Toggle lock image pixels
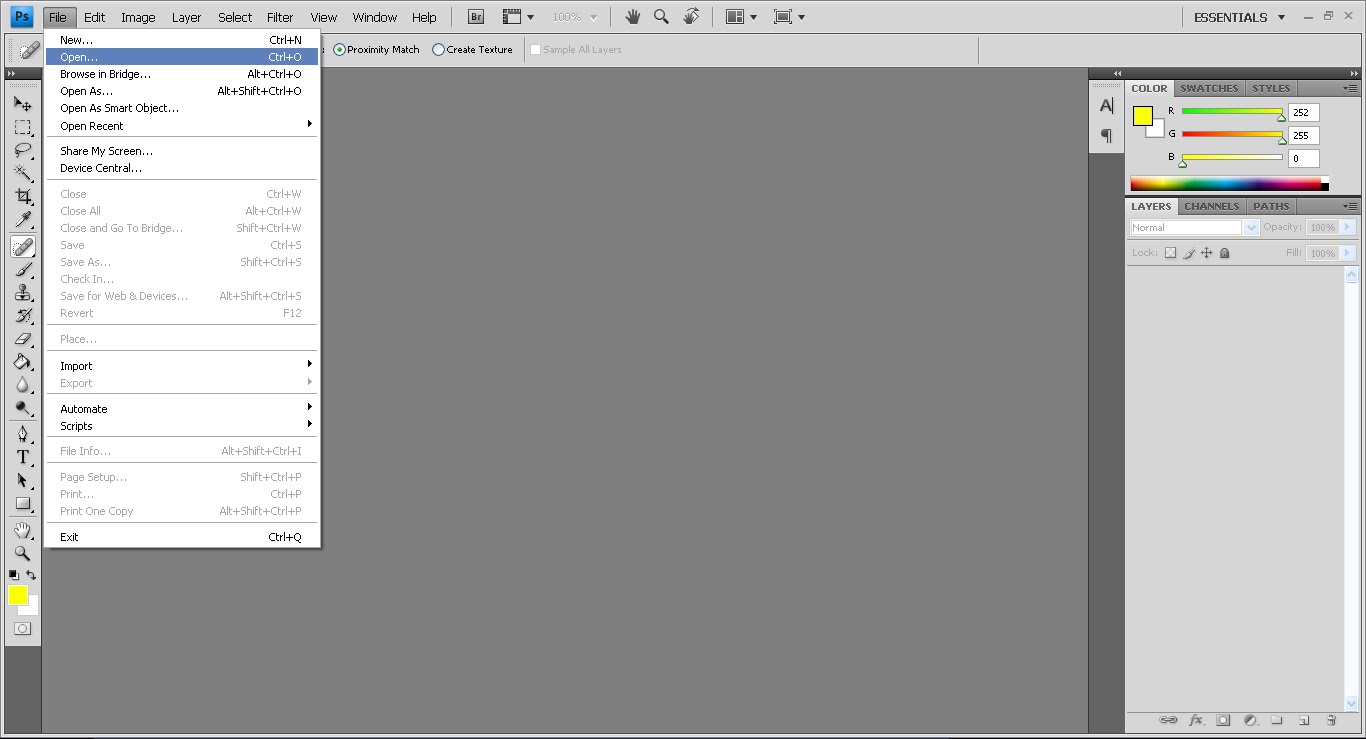The image size is (1366, 739). point(1189,253)
